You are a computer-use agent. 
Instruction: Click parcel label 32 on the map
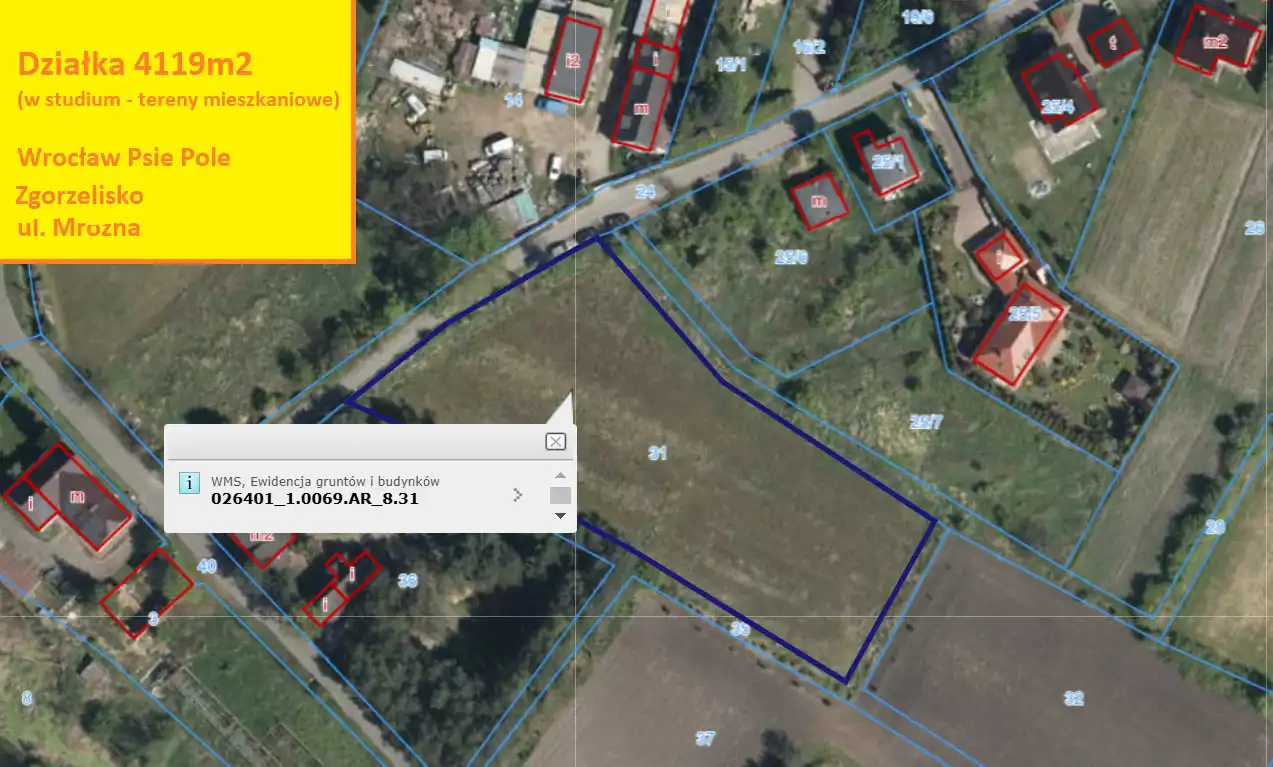point(1073,698)
